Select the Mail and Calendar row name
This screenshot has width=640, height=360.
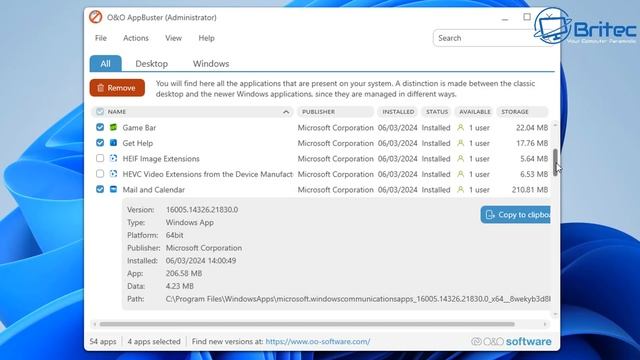click(153, 190)
